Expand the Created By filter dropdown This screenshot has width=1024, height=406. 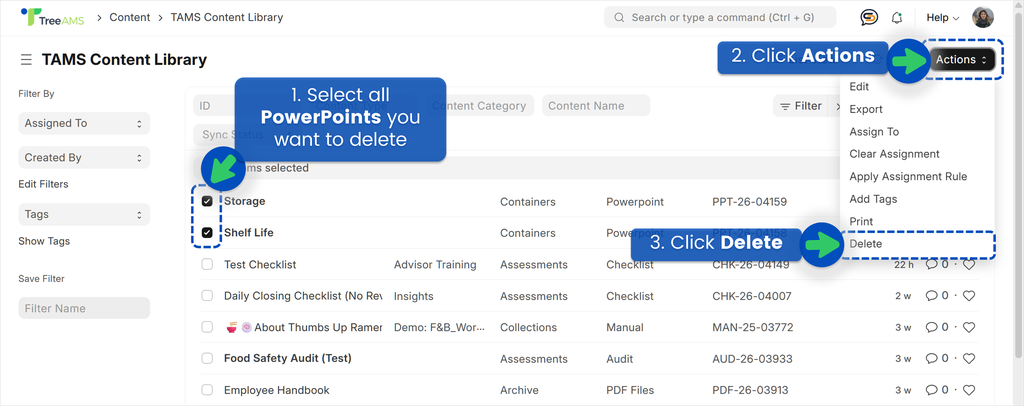point(84,158)
